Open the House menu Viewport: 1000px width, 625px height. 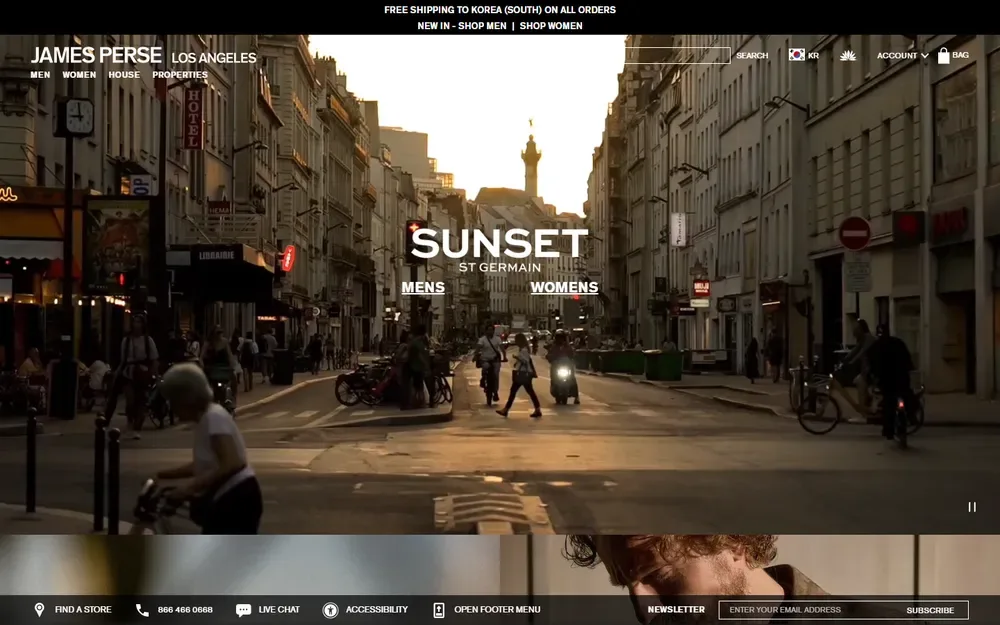124,75
